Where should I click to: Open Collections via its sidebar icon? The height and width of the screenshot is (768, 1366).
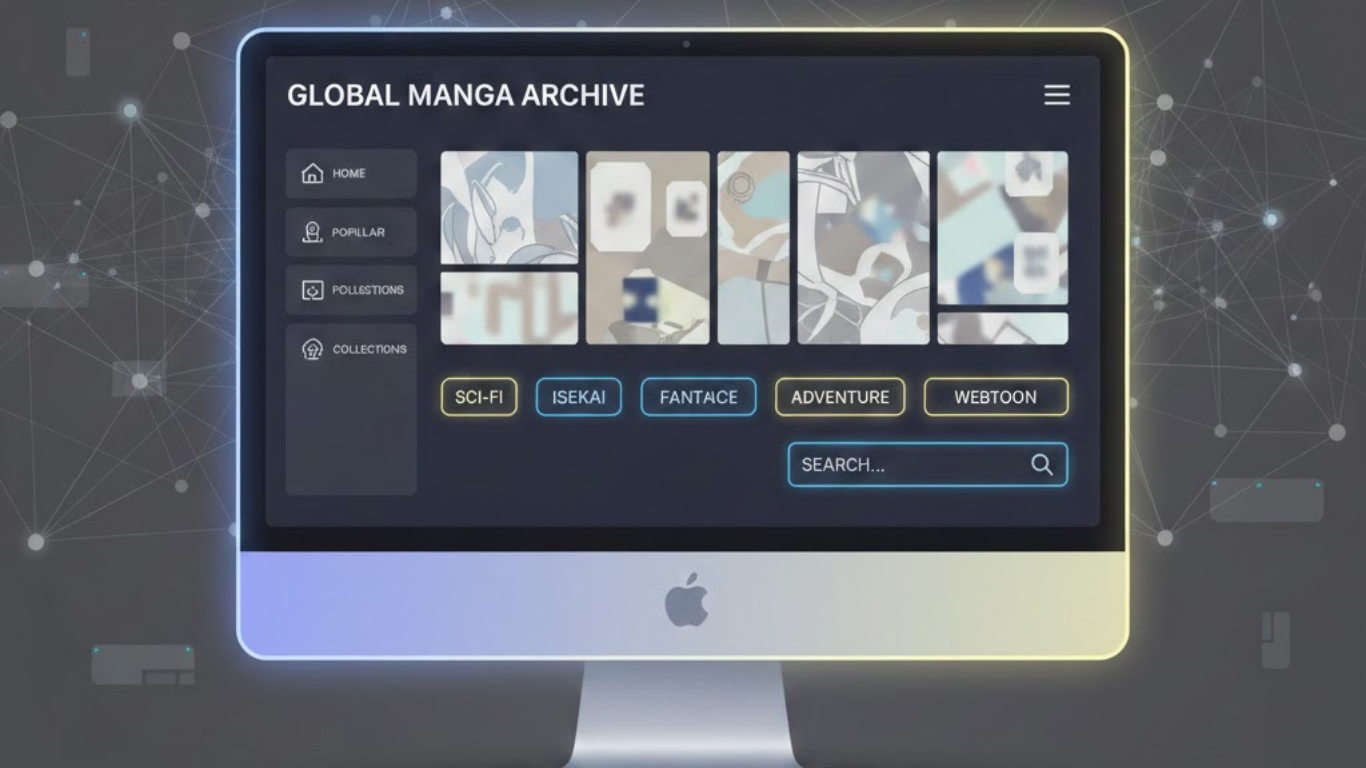pos(312,349)
